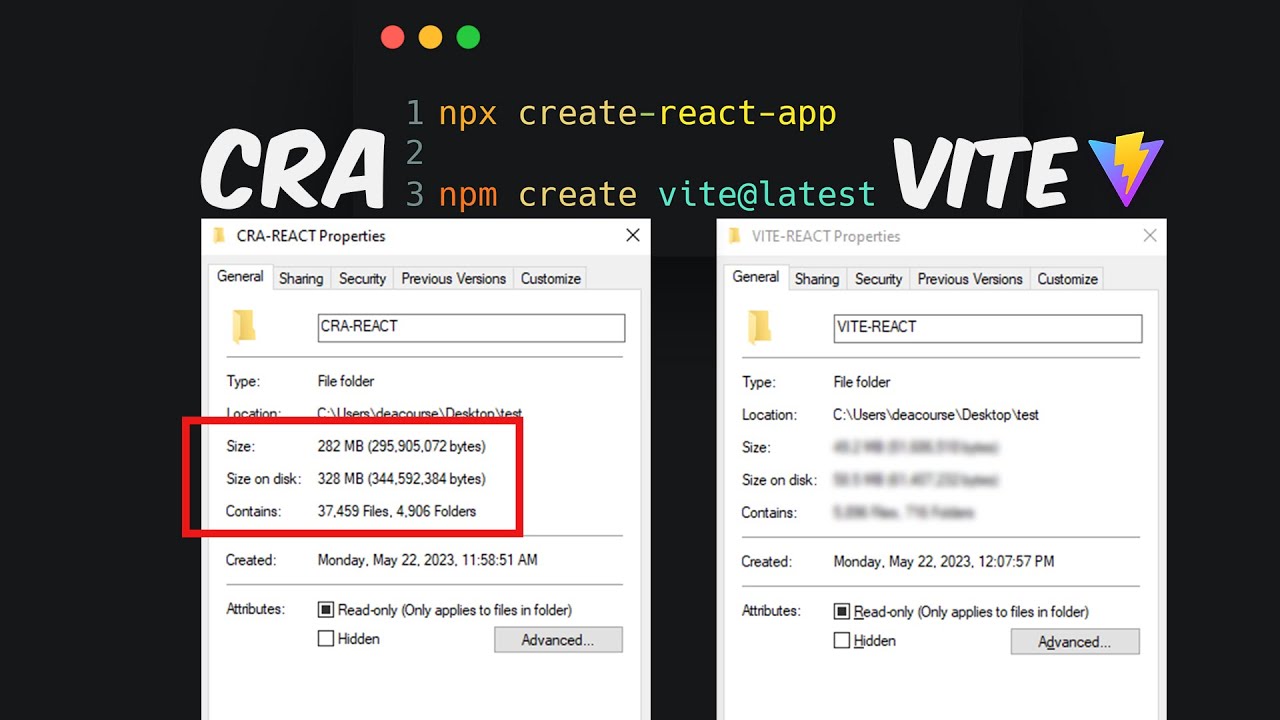Click the 'npx create-react-app' code line
This screenshot has height=720, width=1280.
tap(637, 114)
